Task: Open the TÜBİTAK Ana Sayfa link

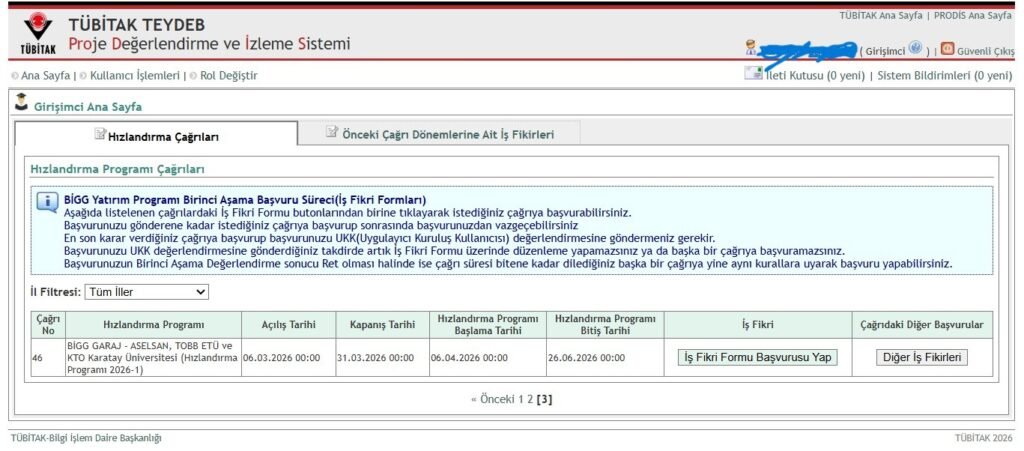Action: (880, 15)
